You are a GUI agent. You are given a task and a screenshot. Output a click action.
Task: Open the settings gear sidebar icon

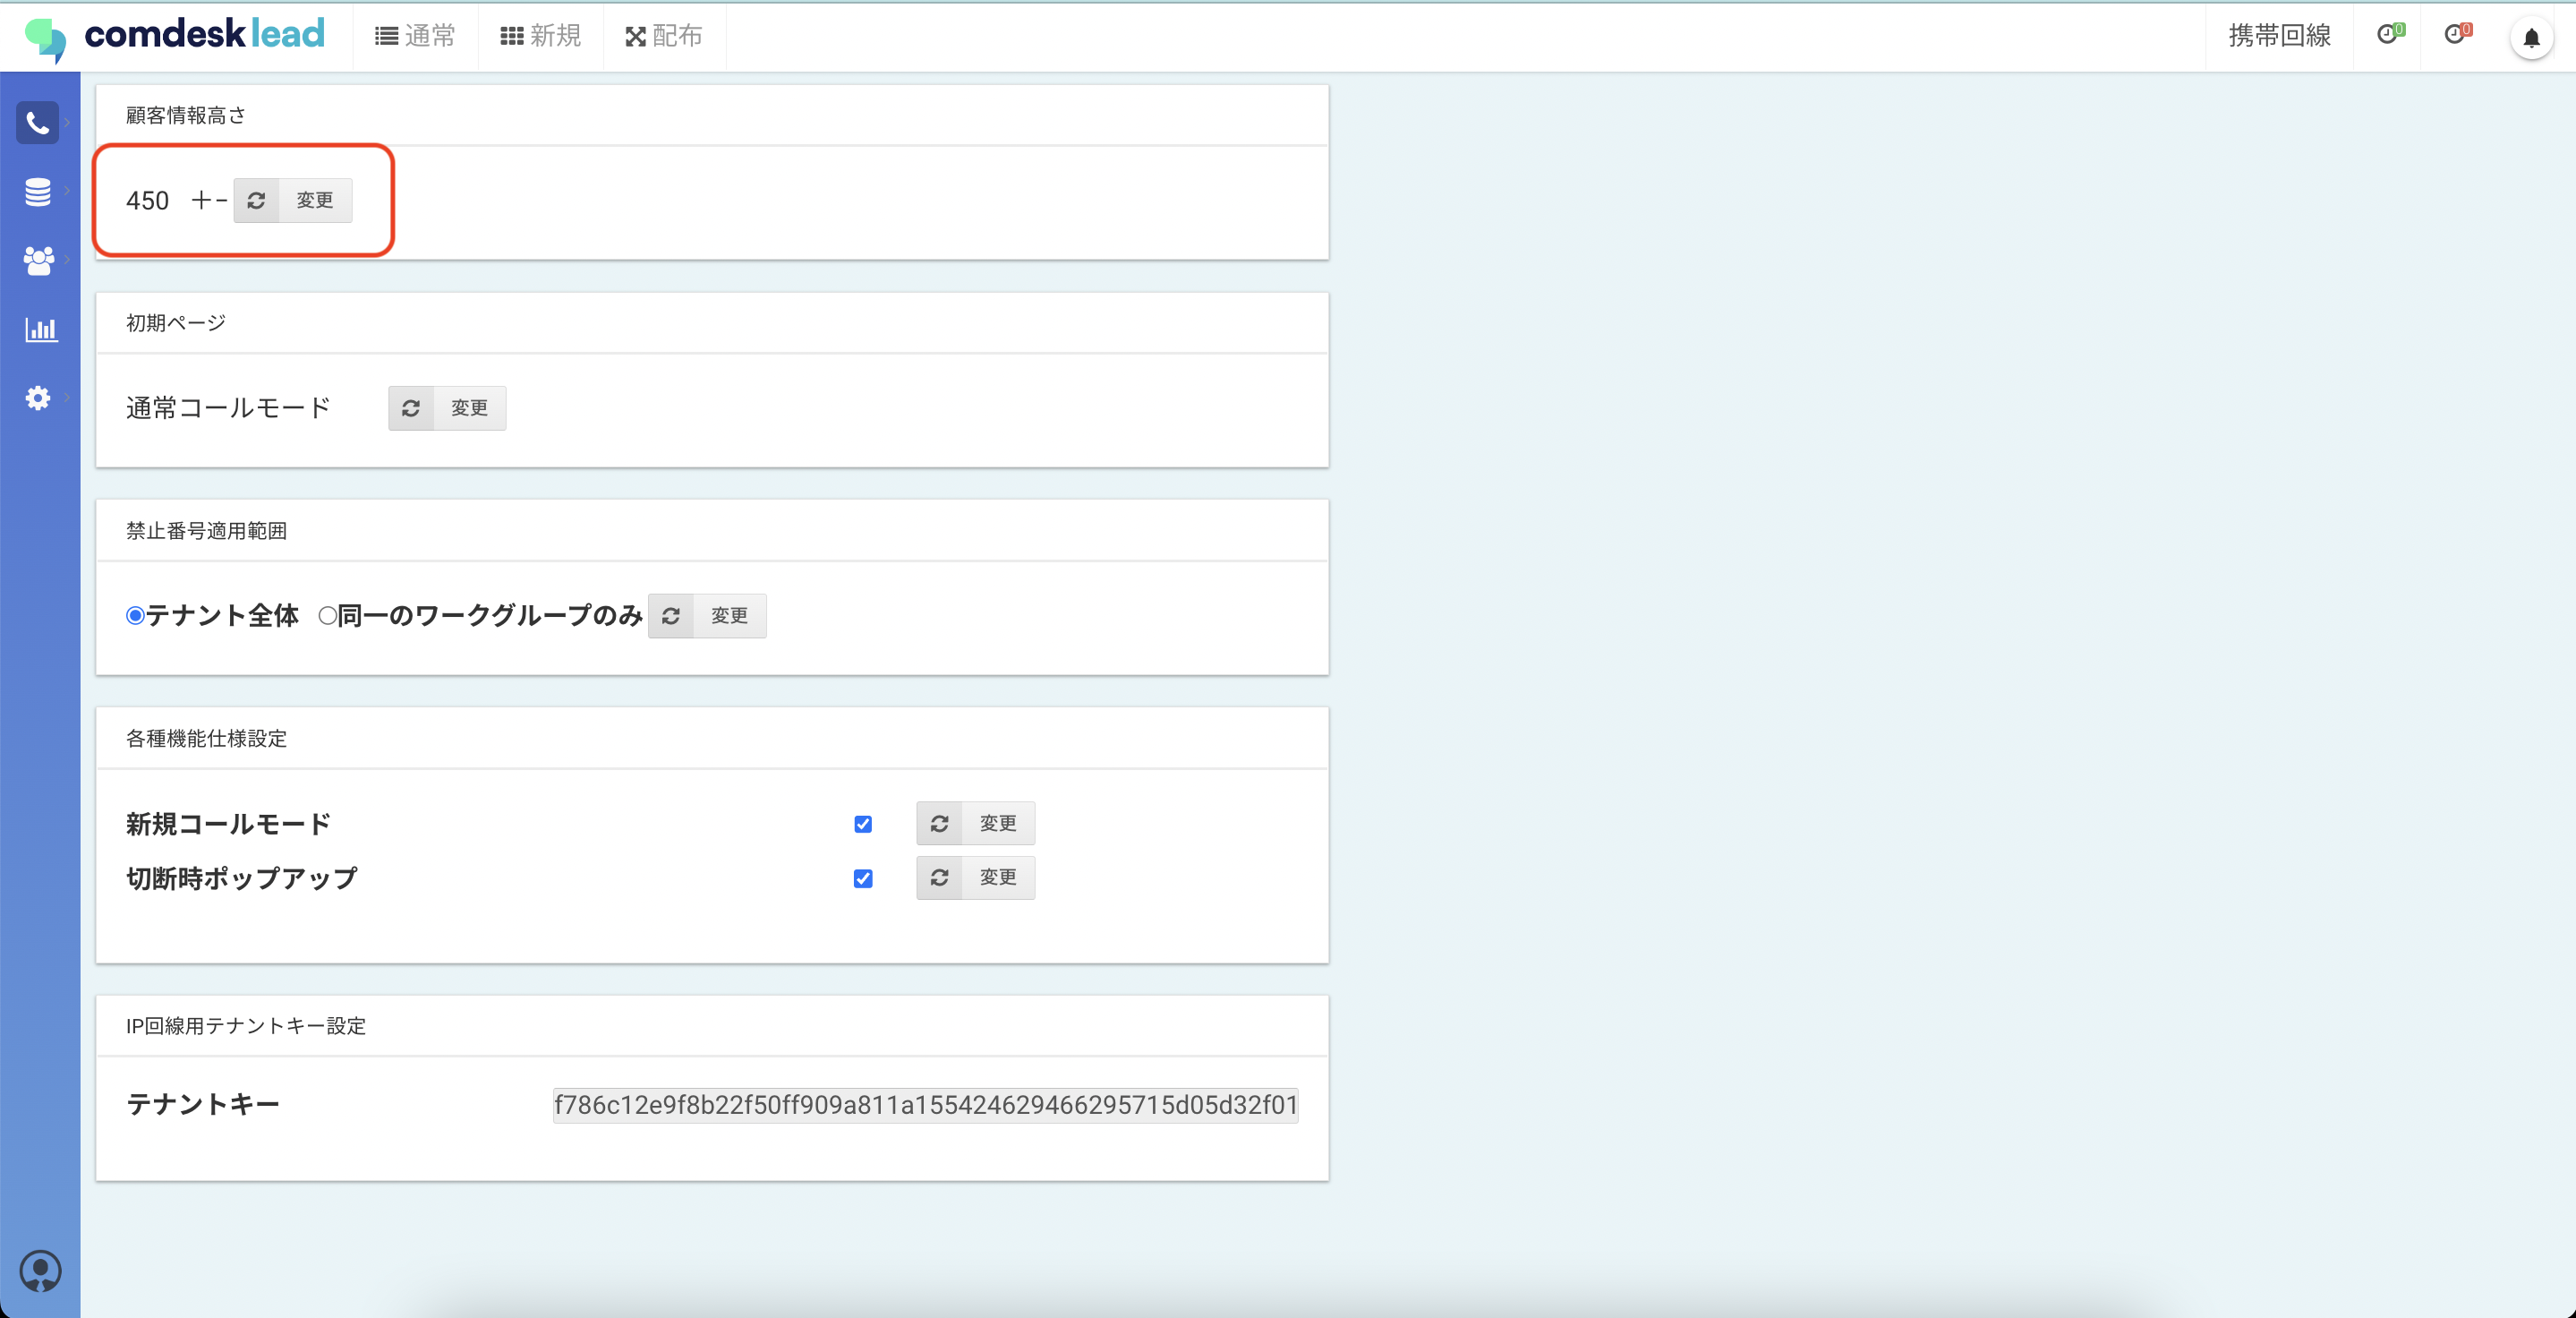38,398
